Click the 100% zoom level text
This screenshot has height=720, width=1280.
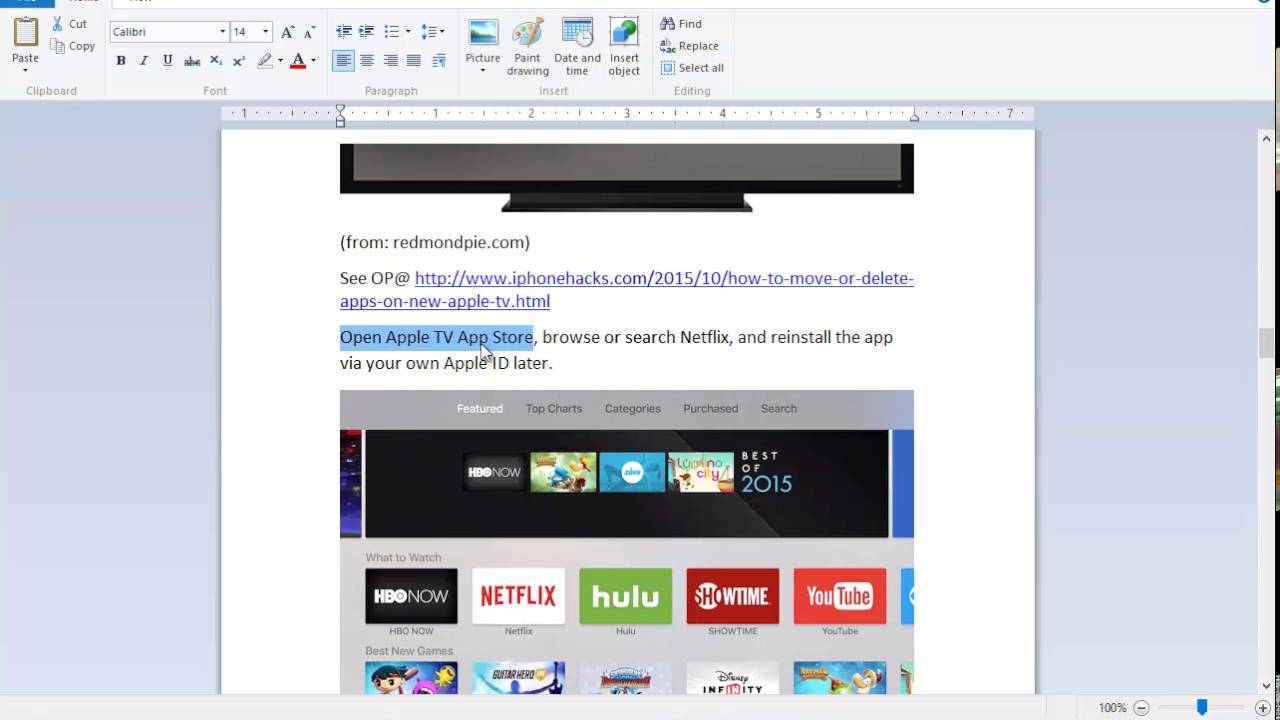coord(1113,708)
